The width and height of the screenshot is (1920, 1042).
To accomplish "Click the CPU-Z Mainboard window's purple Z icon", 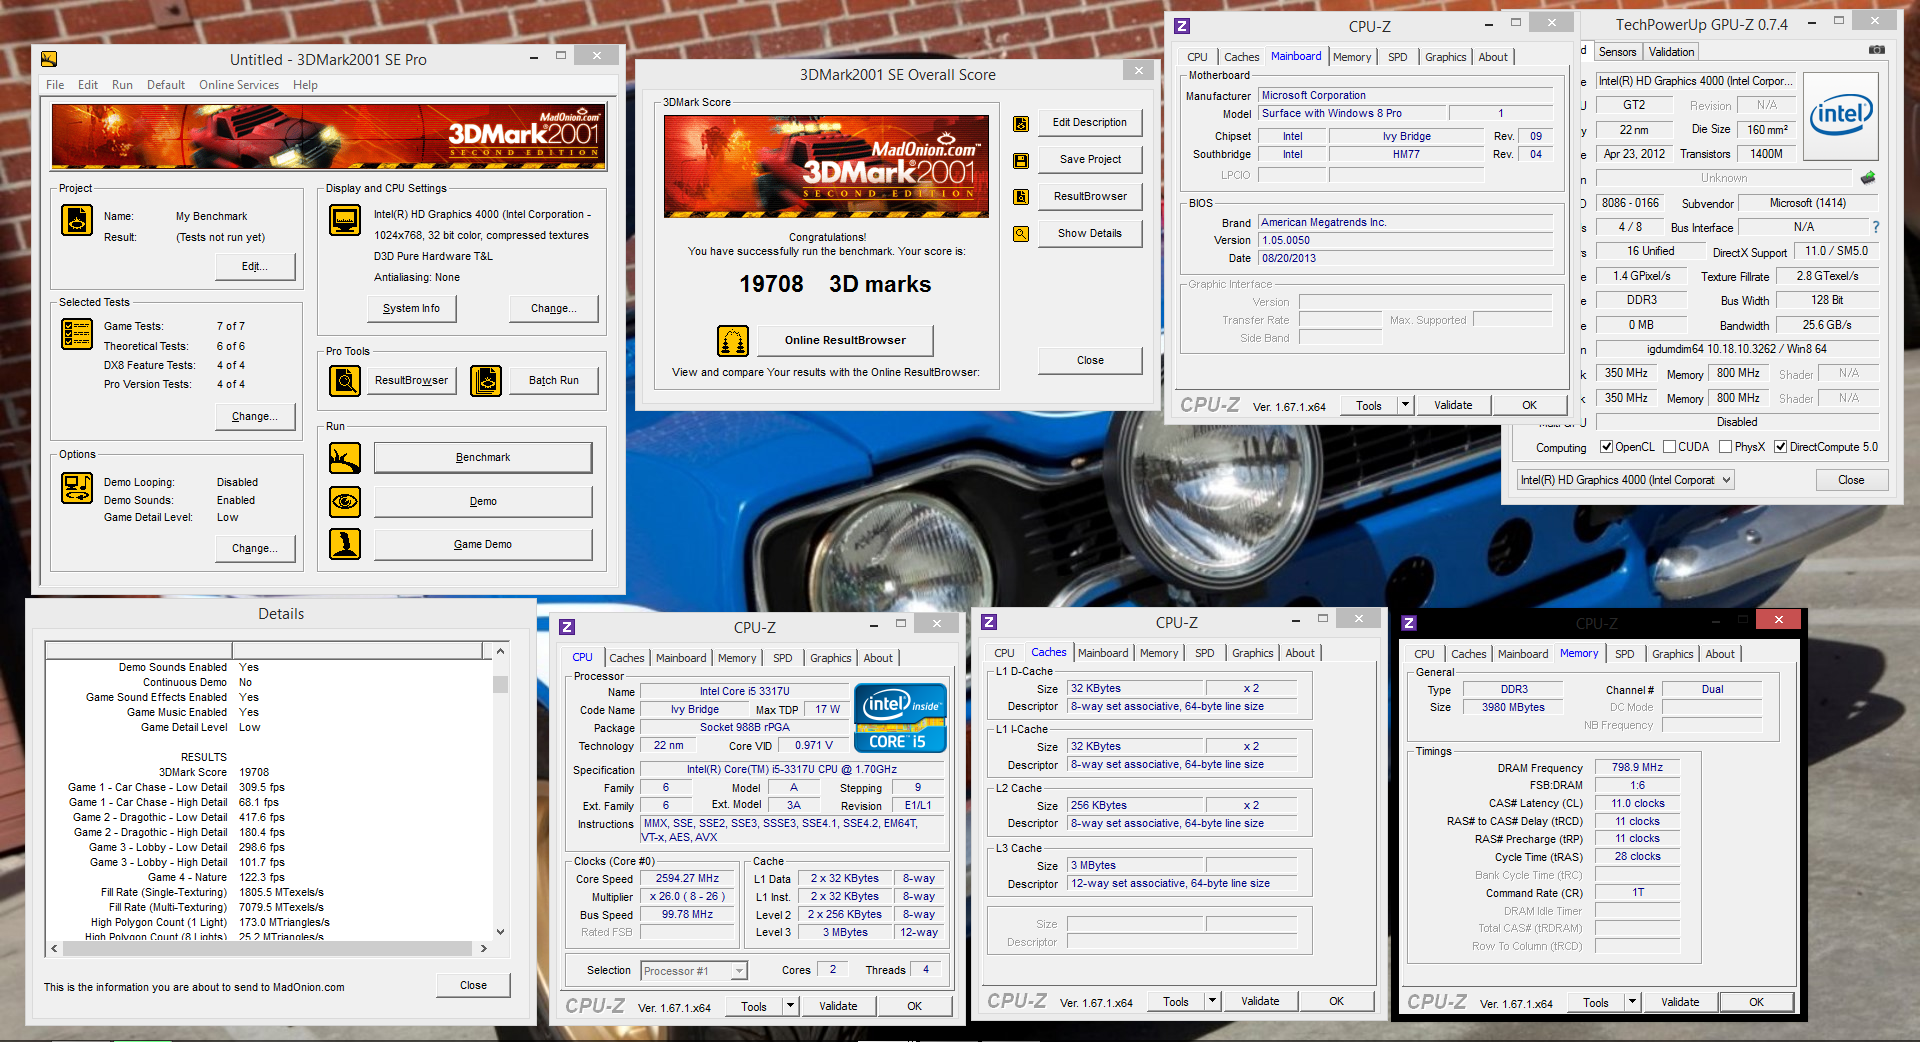I will click(1181, 26).
